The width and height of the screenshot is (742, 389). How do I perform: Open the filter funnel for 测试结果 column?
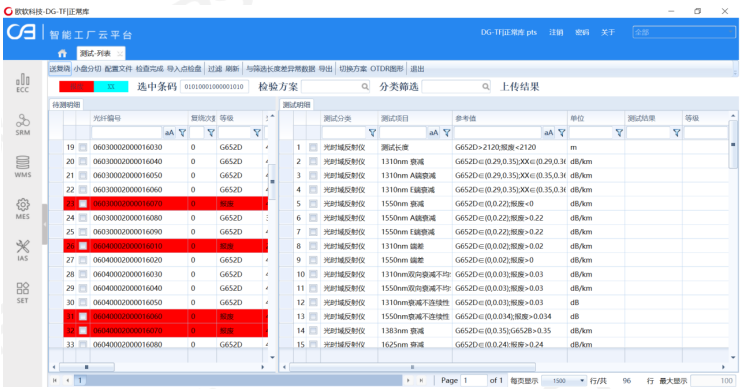tap(677, 133)
